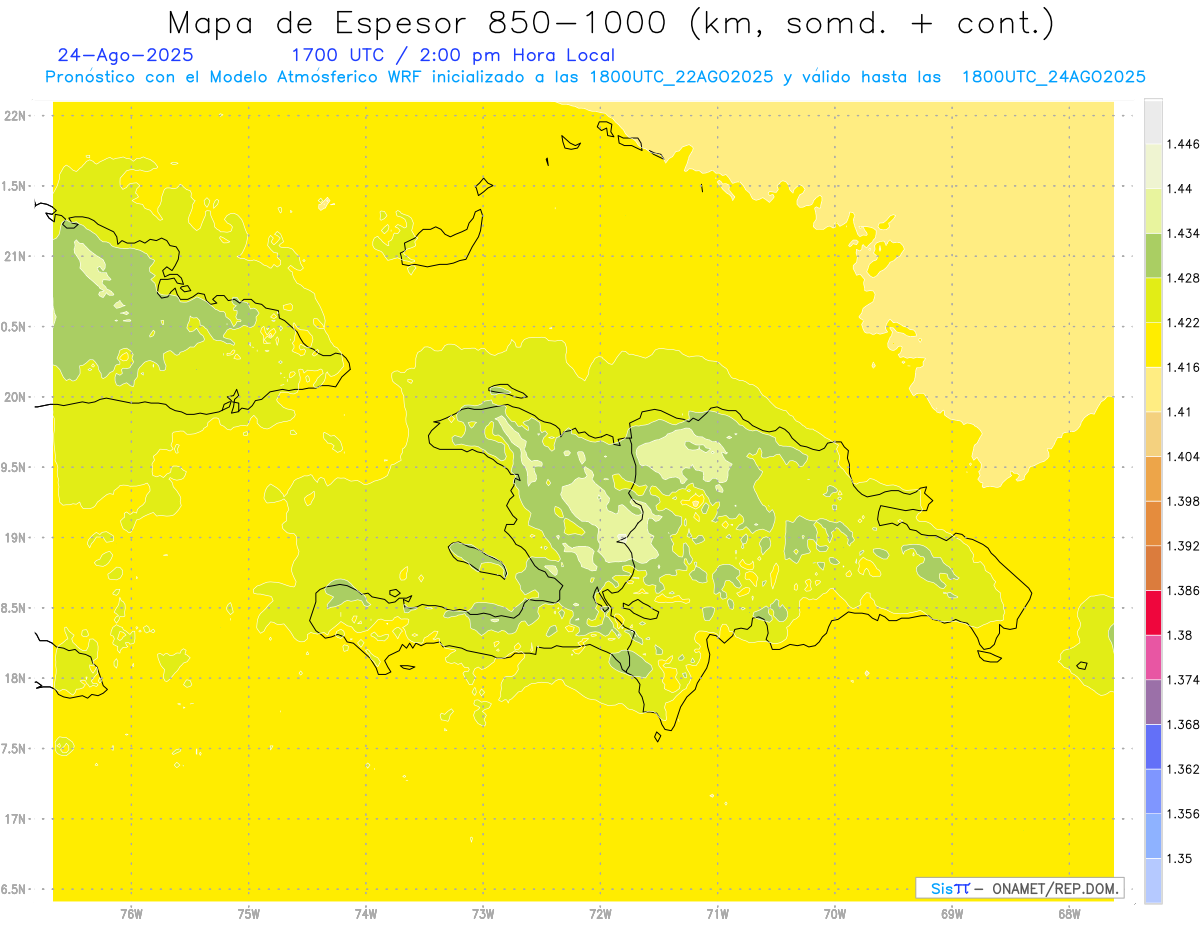1200x927 pixels.
Task: Click the legend value 1.41
Action: (x=1181, y=412)
